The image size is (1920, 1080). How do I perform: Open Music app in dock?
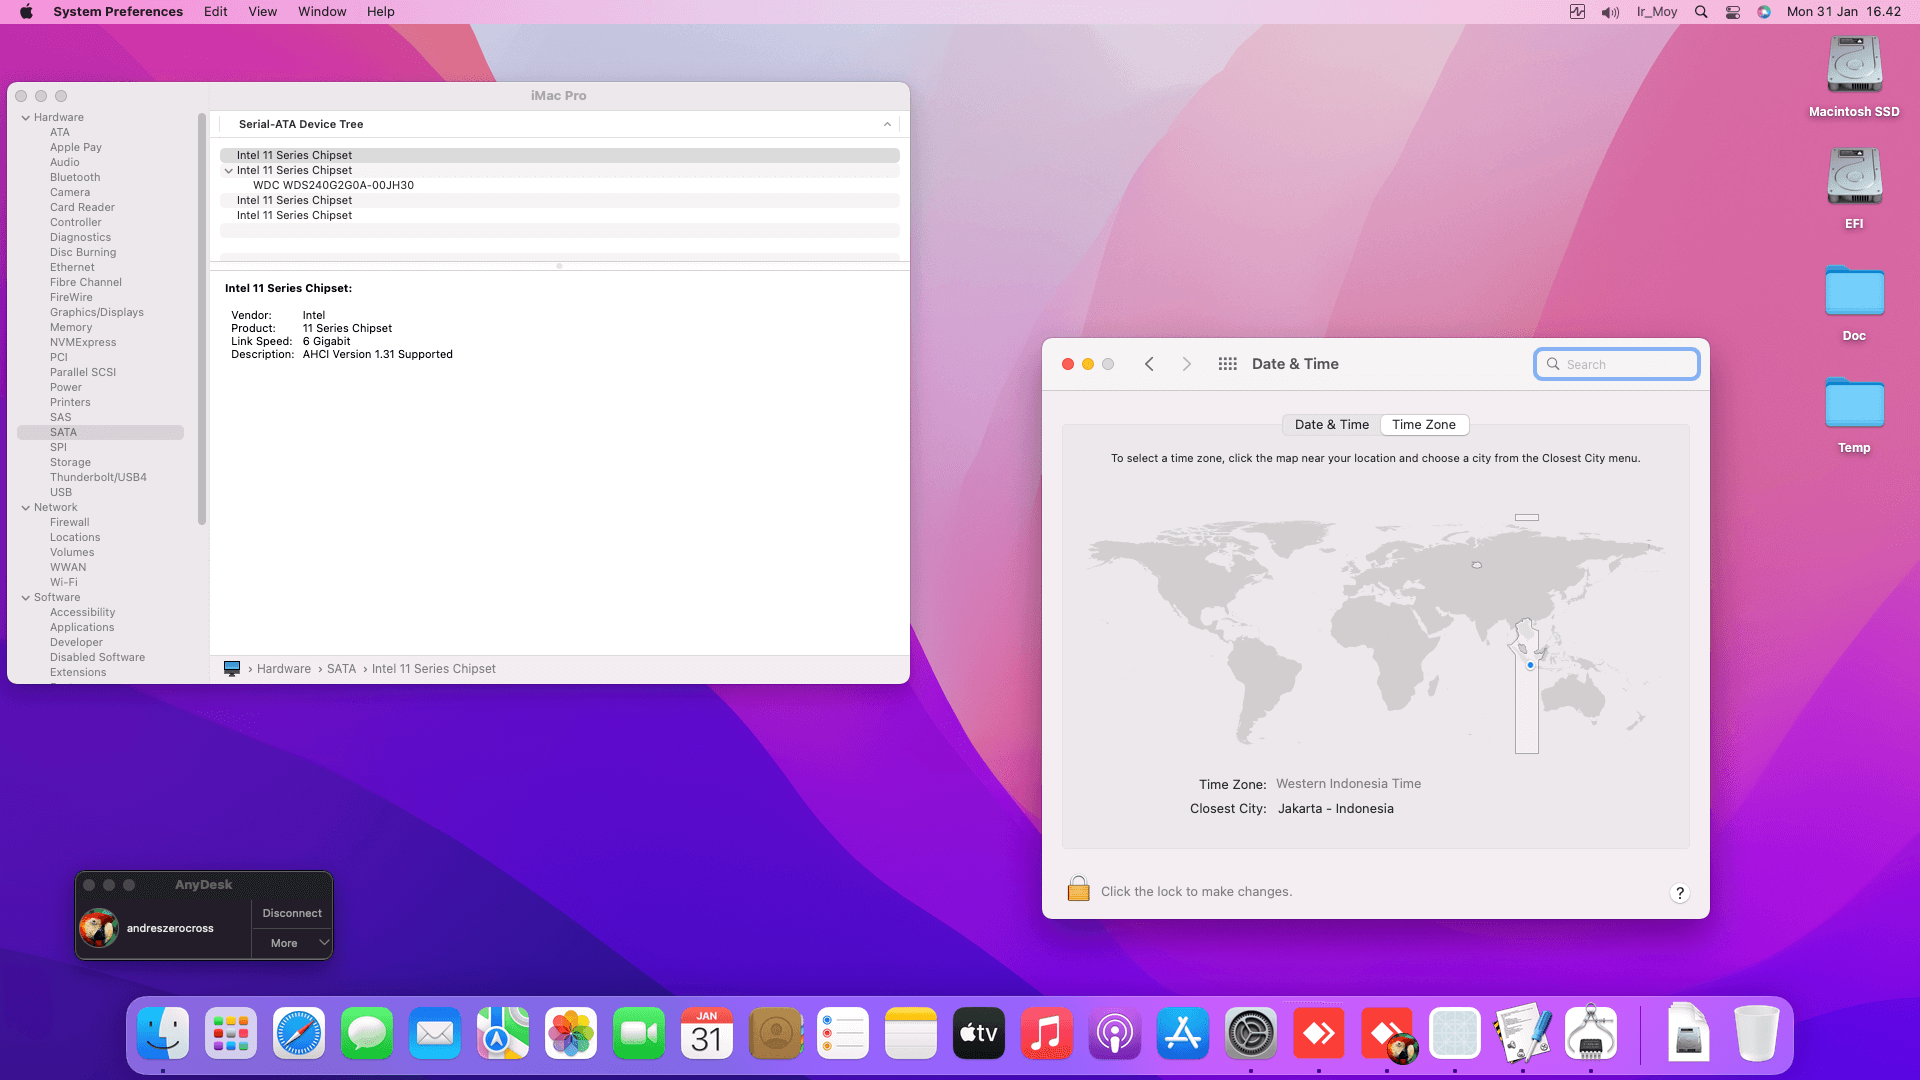coord(1047,1033)
